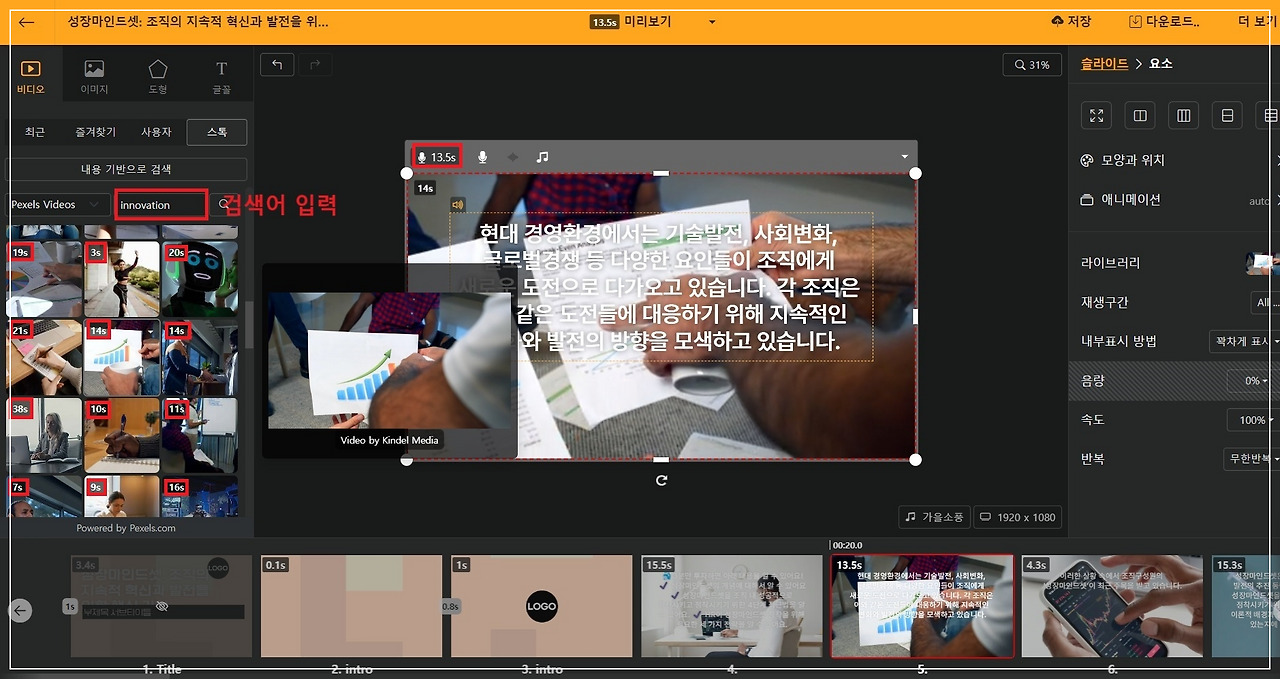This screenshot has width=1280, height=679.
Task: Go to the 슬라이드 breadcrumb link
Action: tap(1104, 63)
